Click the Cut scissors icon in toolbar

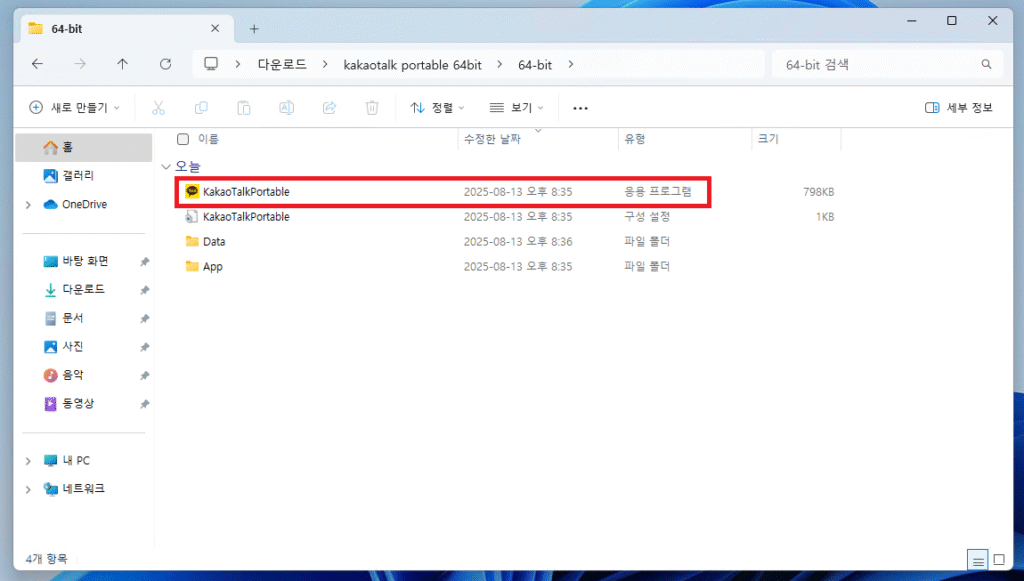(x=158, y=108)
